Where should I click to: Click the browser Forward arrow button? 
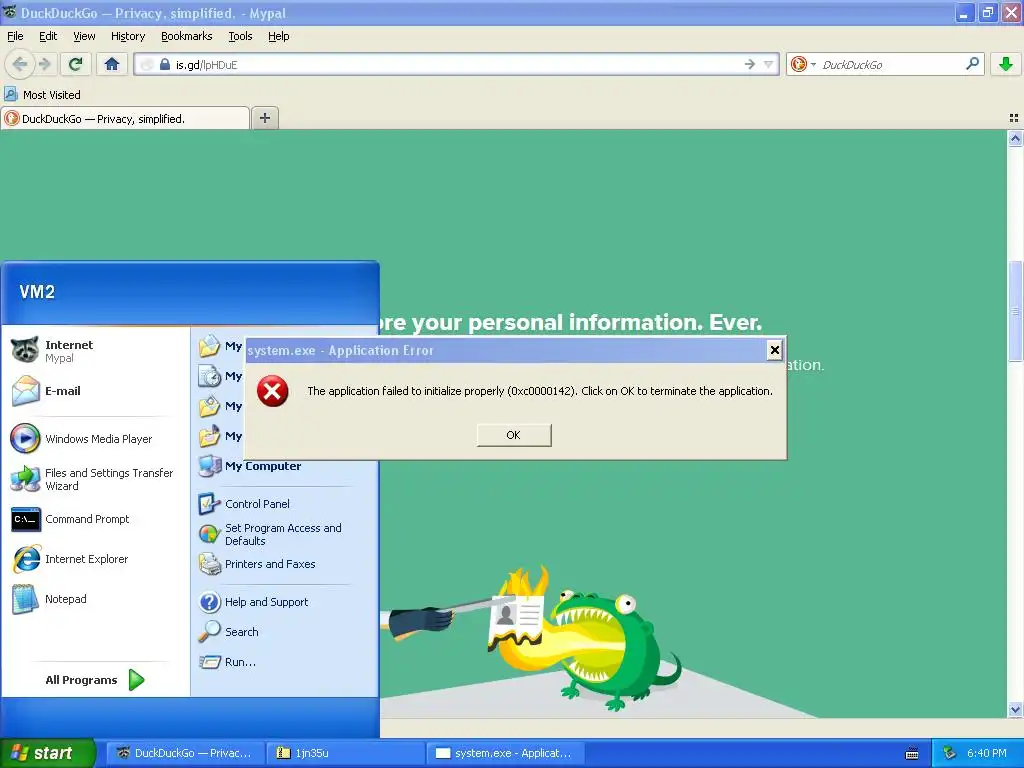point(44,64)
